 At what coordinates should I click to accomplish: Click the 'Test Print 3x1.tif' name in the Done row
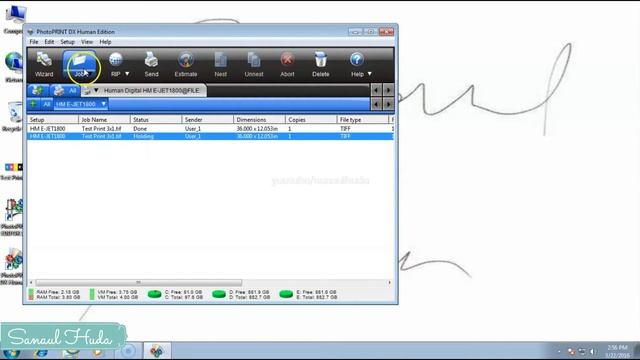pyautogui.click(x=102, y=129)
